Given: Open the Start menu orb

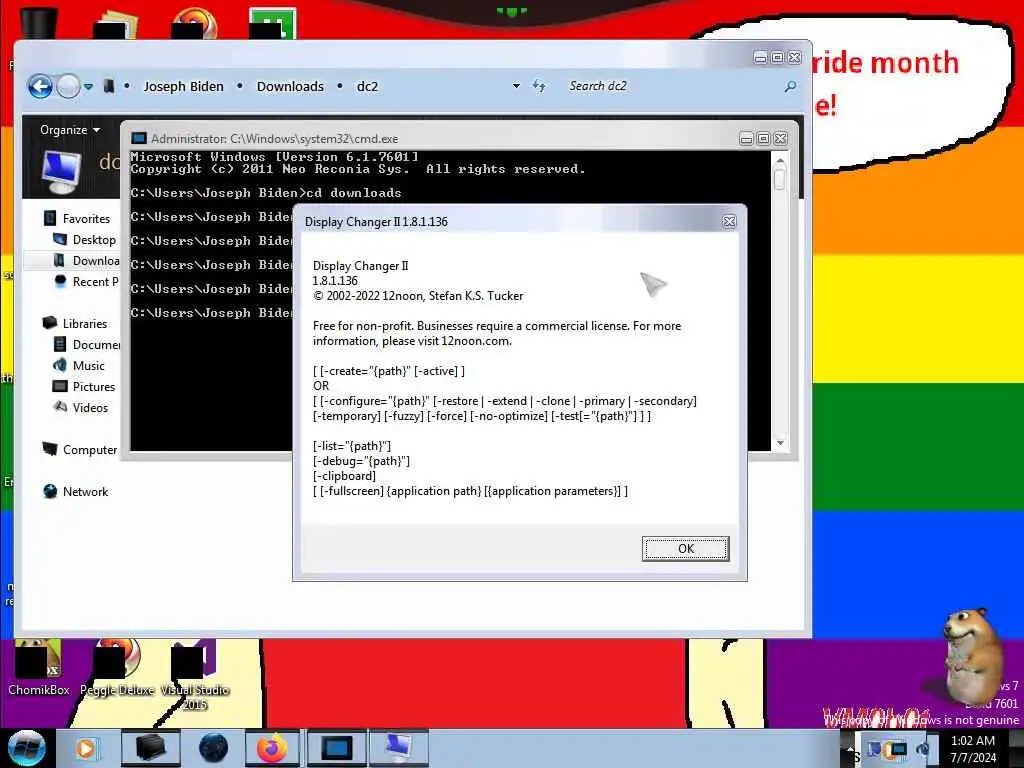Looking at the screenshot, I should coord(26,748).
